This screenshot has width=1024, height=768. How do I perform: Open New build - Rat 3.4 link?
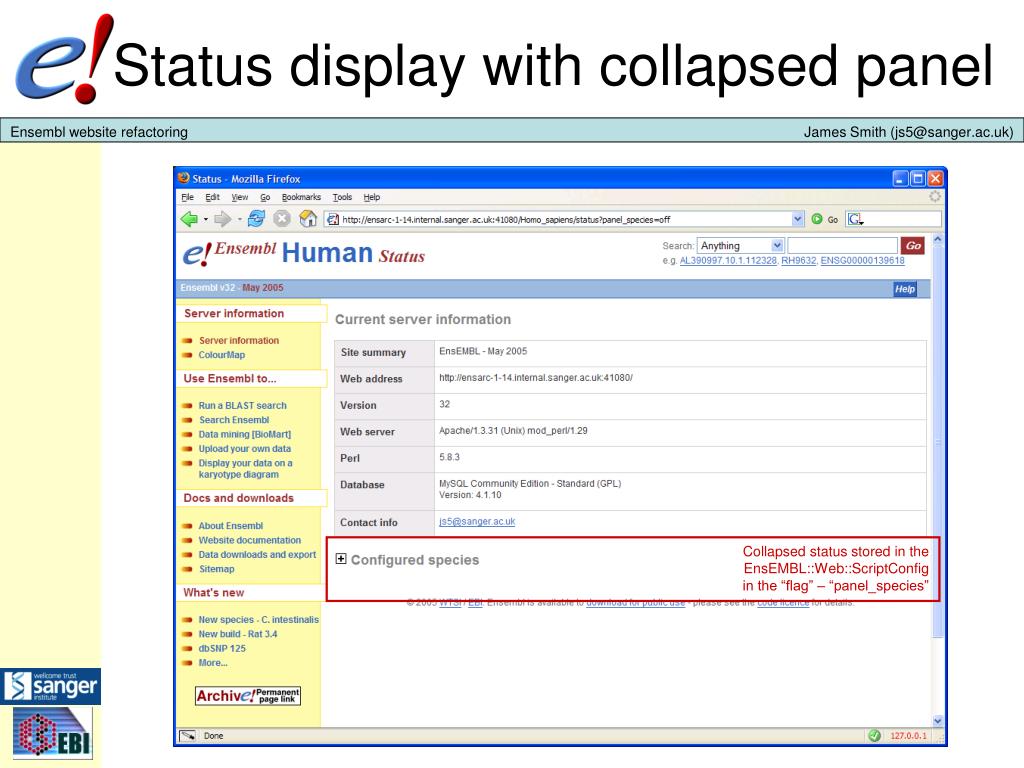pyautogui.click(x=238, y=634)
